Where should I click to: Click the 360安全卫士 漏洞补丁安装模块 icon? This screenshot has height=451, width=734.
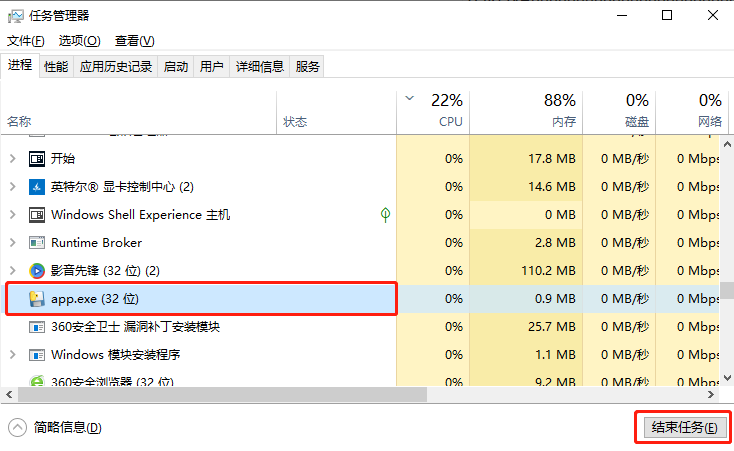[x=37, y=326]
